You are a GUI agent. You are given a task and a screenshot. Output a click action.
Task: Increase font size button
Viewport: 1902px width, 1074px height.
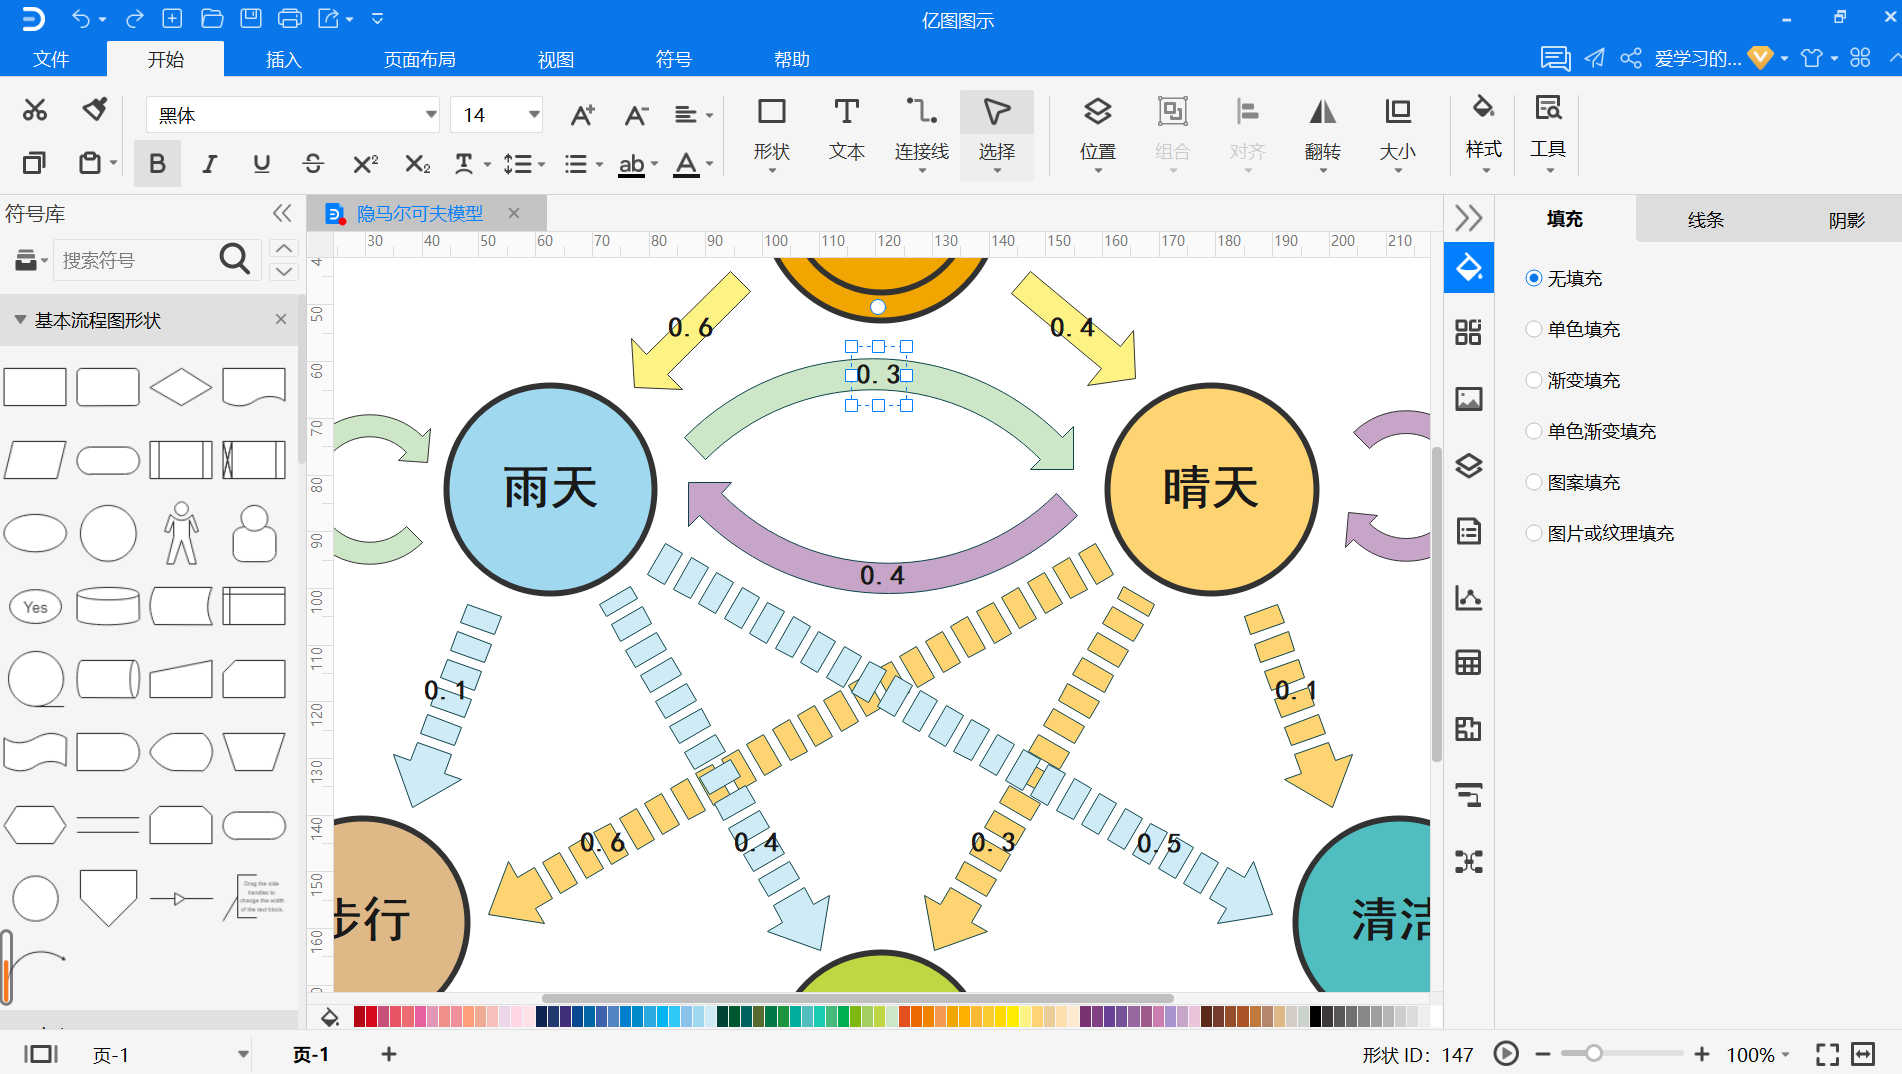pyautogui.click(x=583, y=115)
